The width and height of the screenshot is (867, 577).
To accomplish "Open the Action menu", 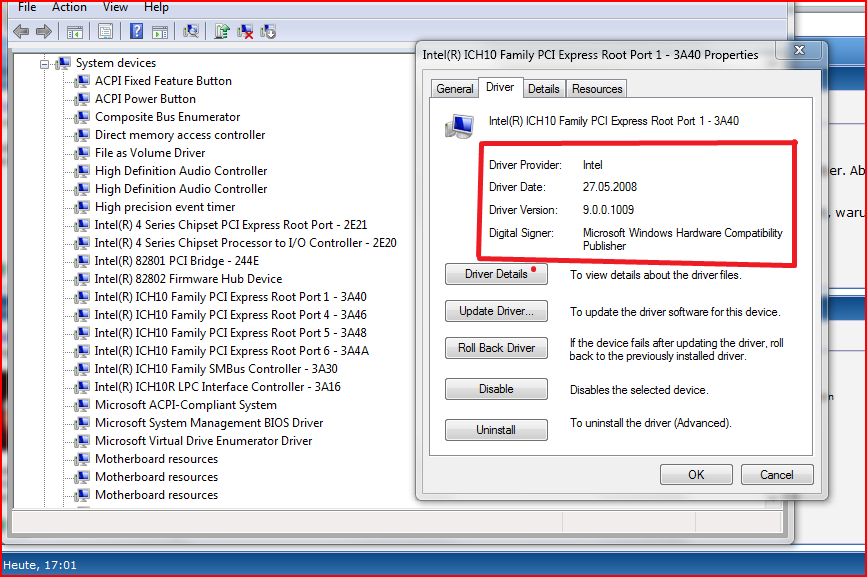I will coord(69,7).
